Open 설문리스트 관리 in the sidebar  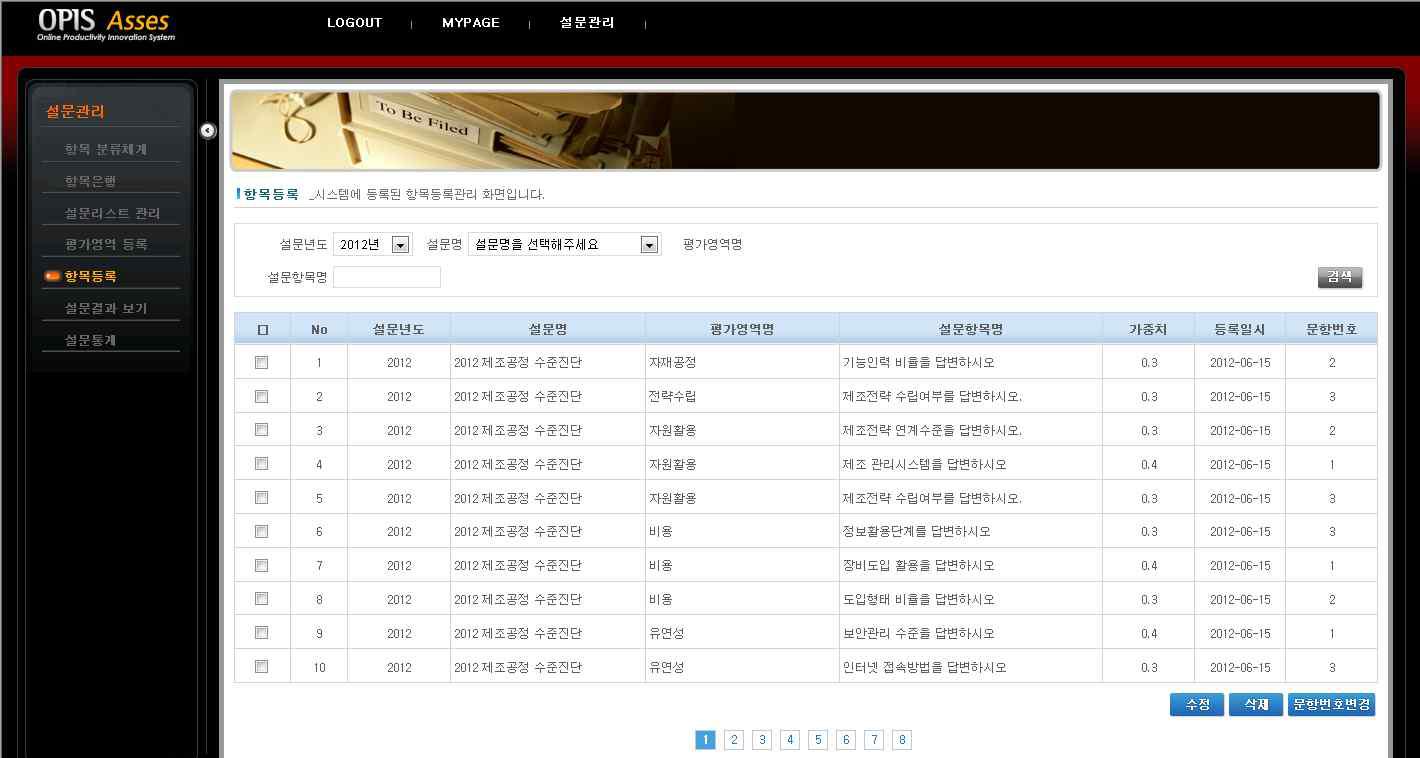click(112, 213)
